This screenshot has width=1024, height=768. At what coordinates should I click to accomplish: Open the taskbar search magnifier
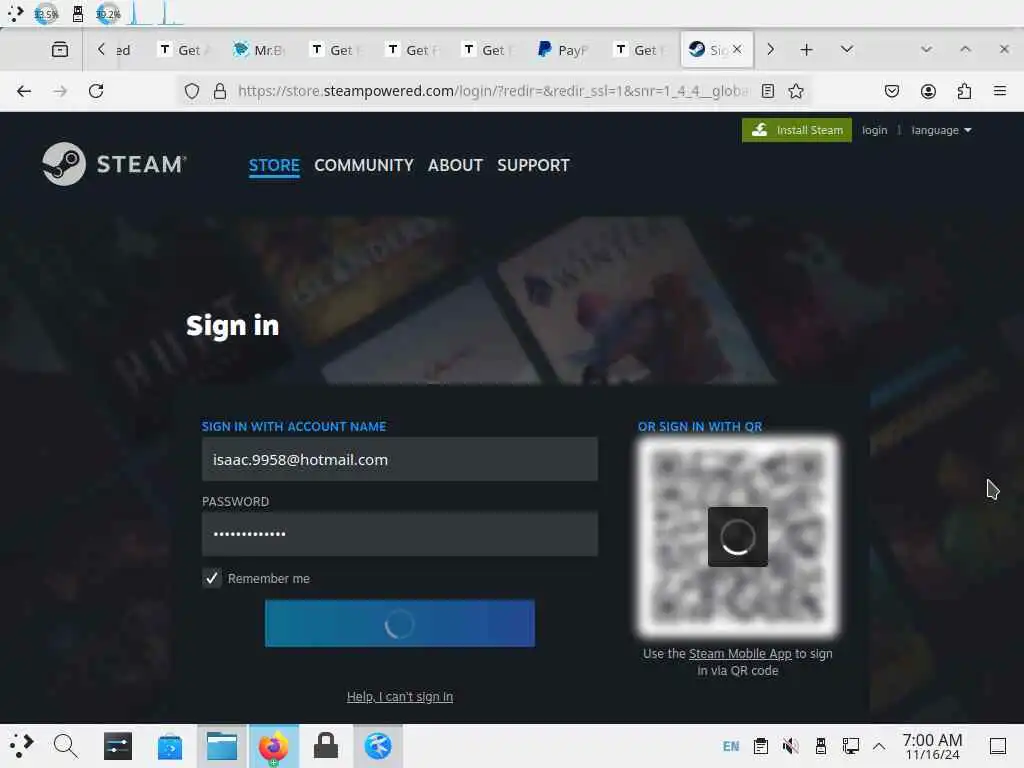(65, 746)
